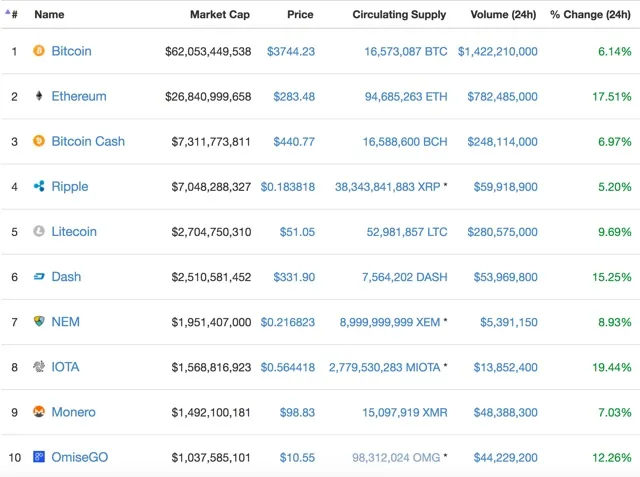Click supply 52,981,857 LTC
Screen dimensions: 640x477
tap(407, 232)
